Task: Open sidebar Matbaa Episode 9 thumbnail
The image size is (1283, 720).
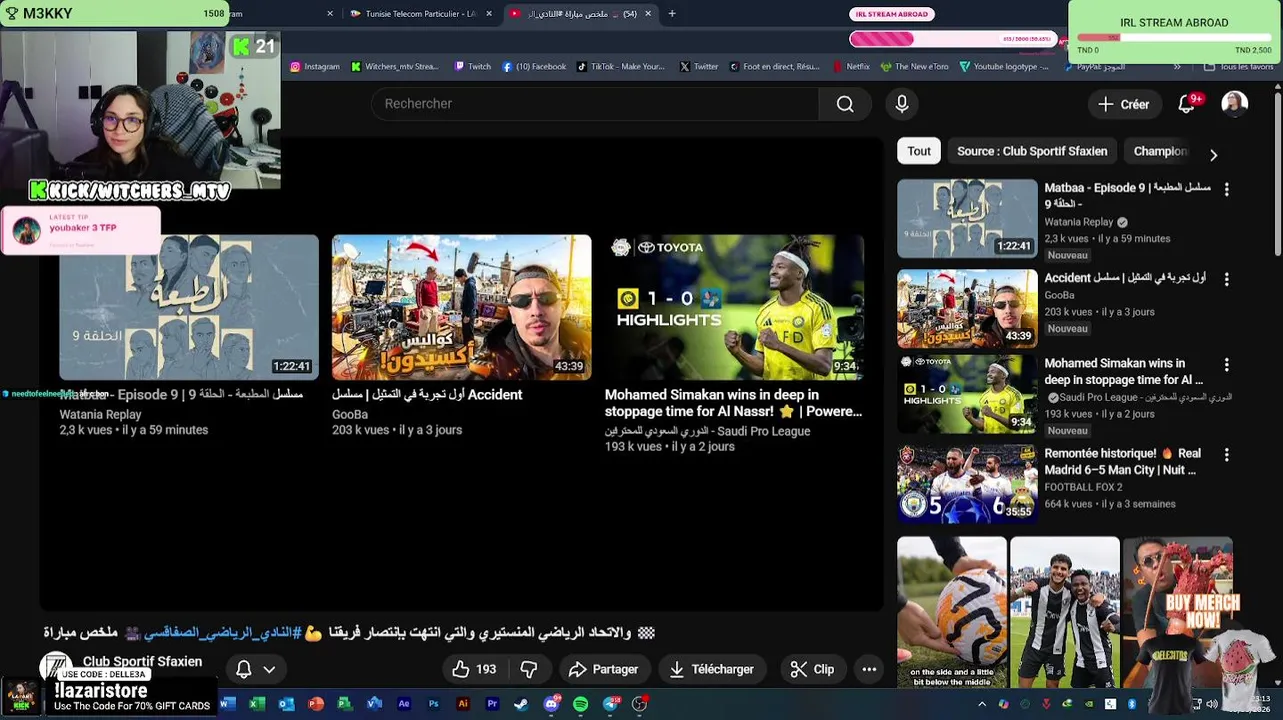Action: (x=967, y=218)
